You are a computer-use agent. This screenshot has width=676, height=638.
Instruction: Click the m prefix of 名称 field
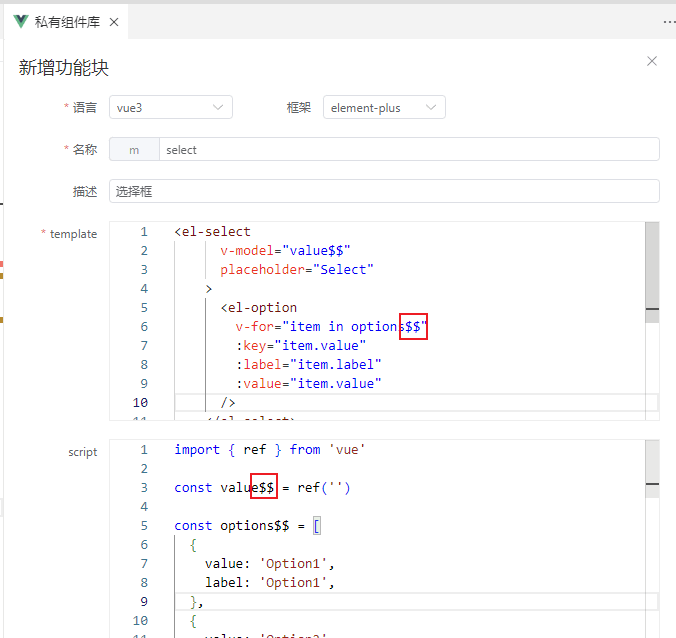click(x=133, y=149)
